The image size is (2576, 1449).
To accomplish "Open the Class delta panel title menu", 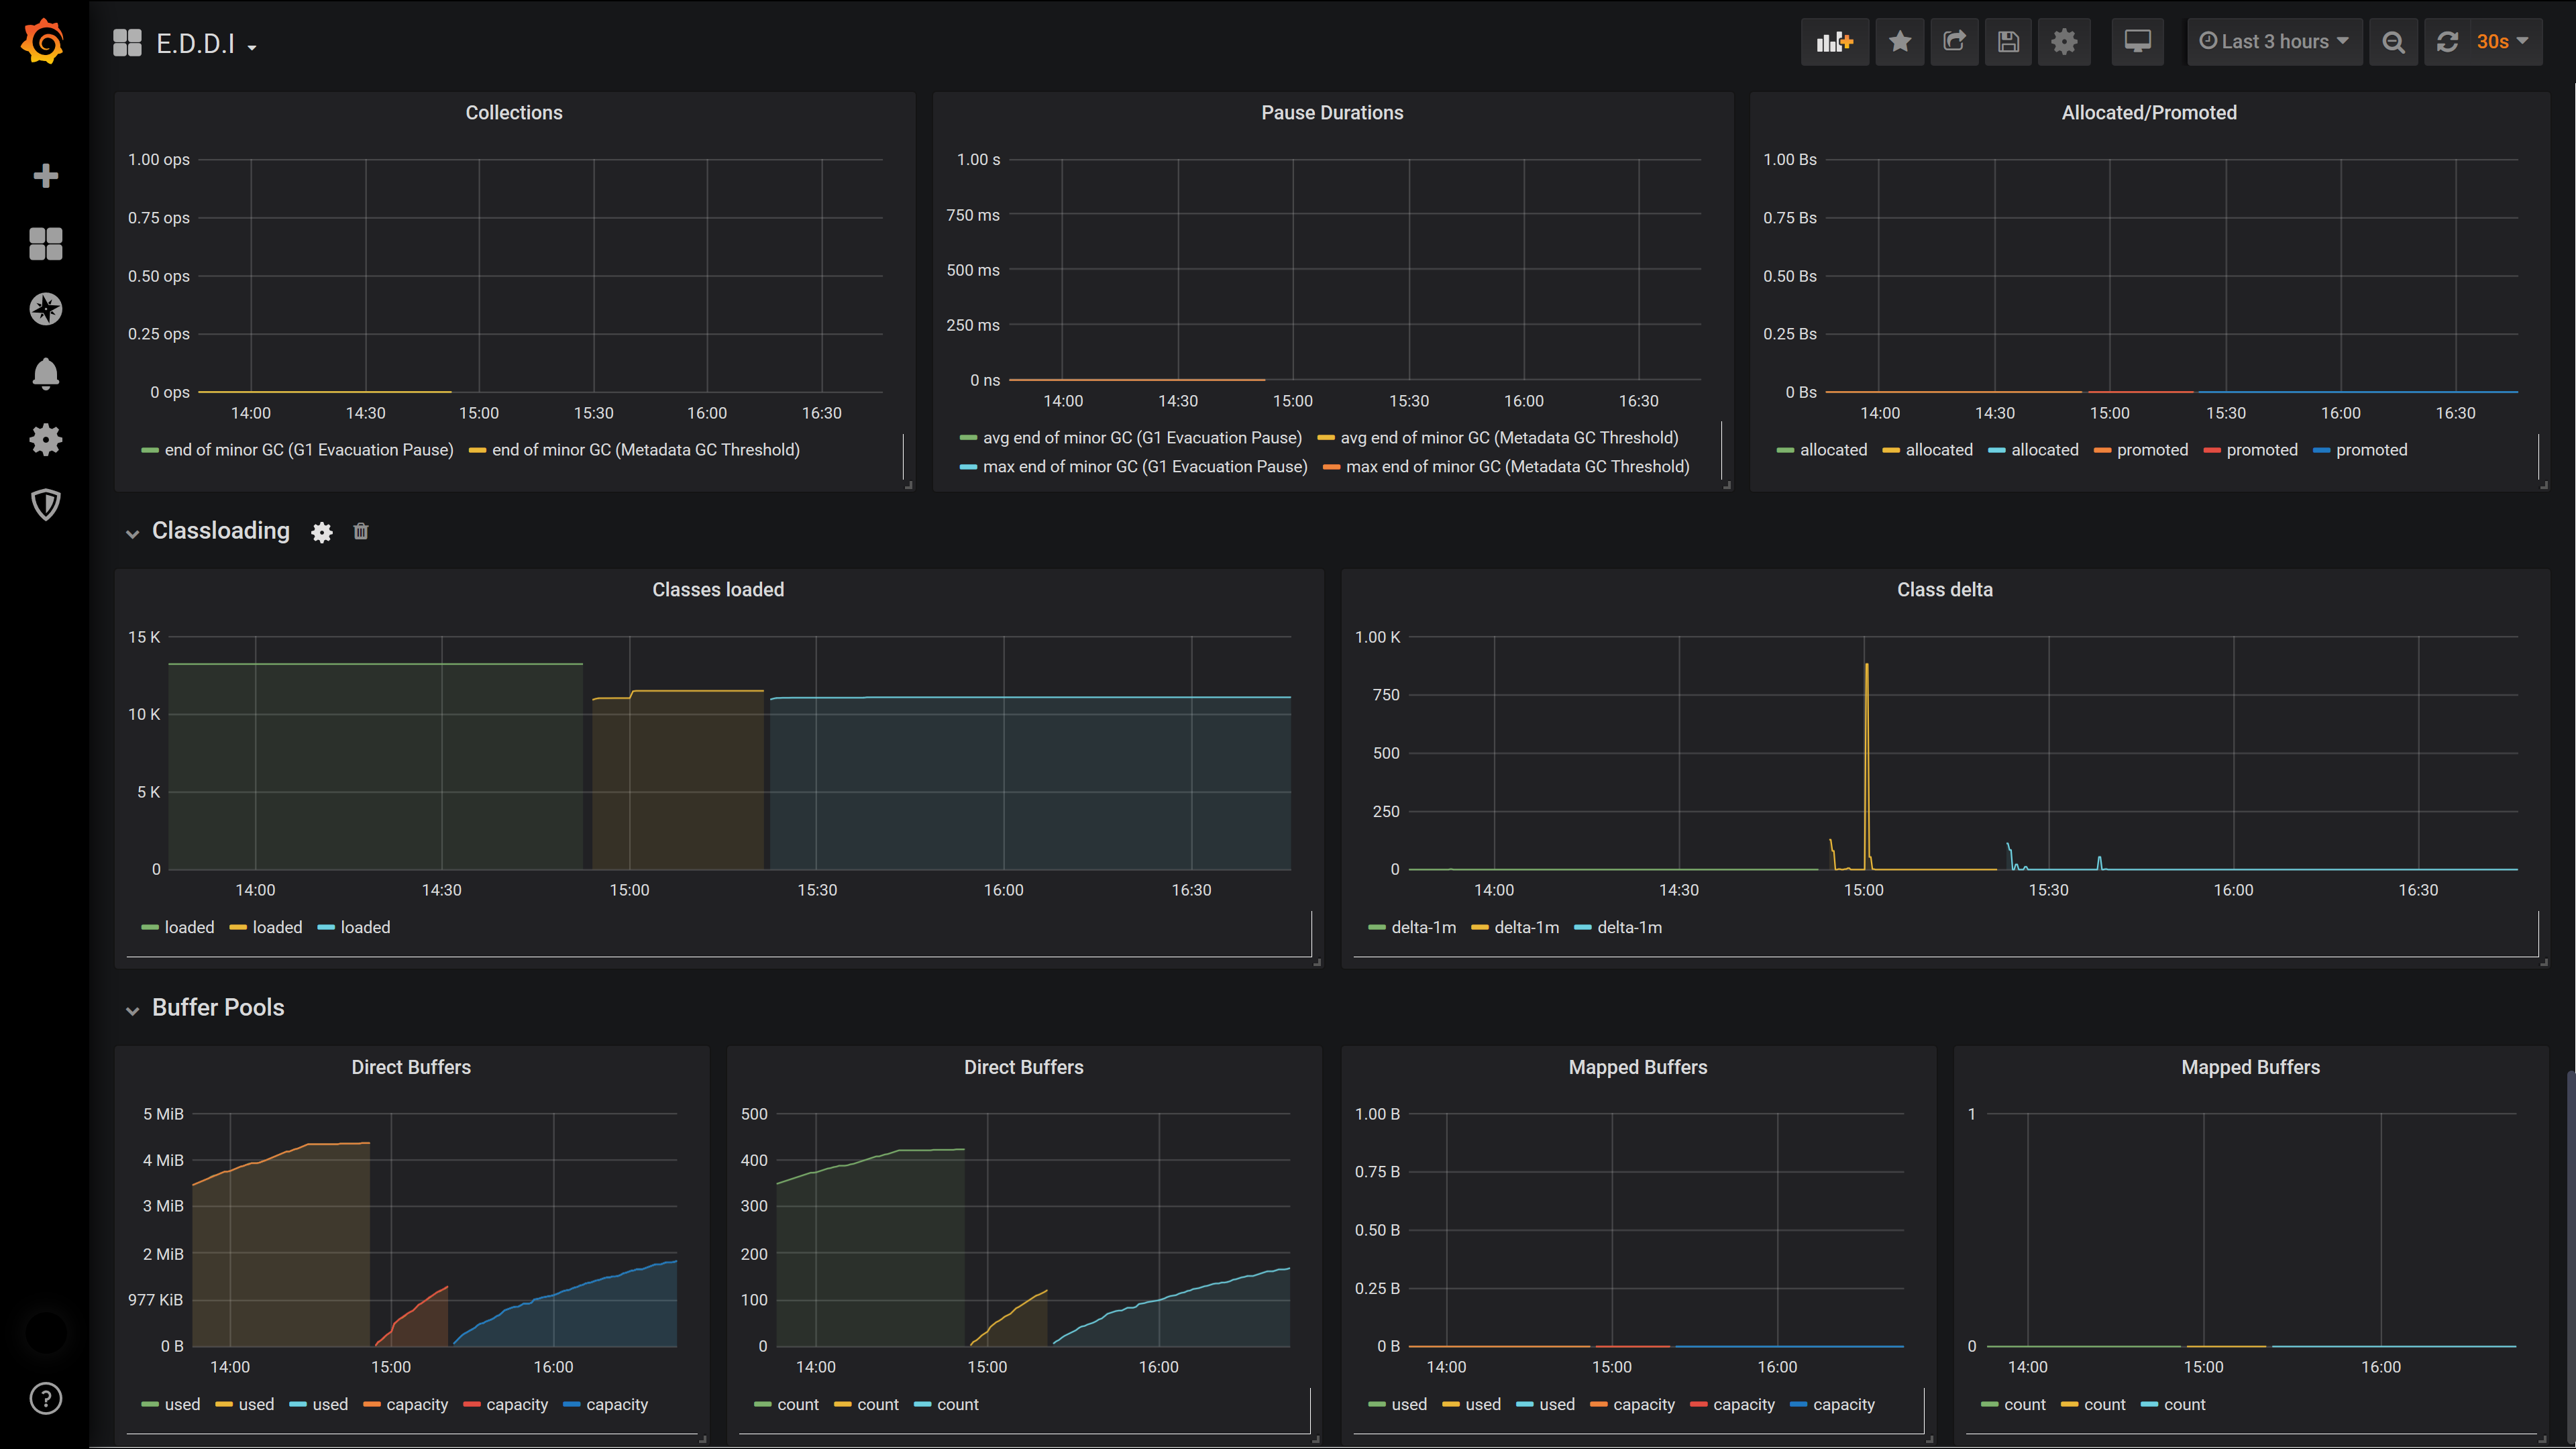I will pos(1944,590).
